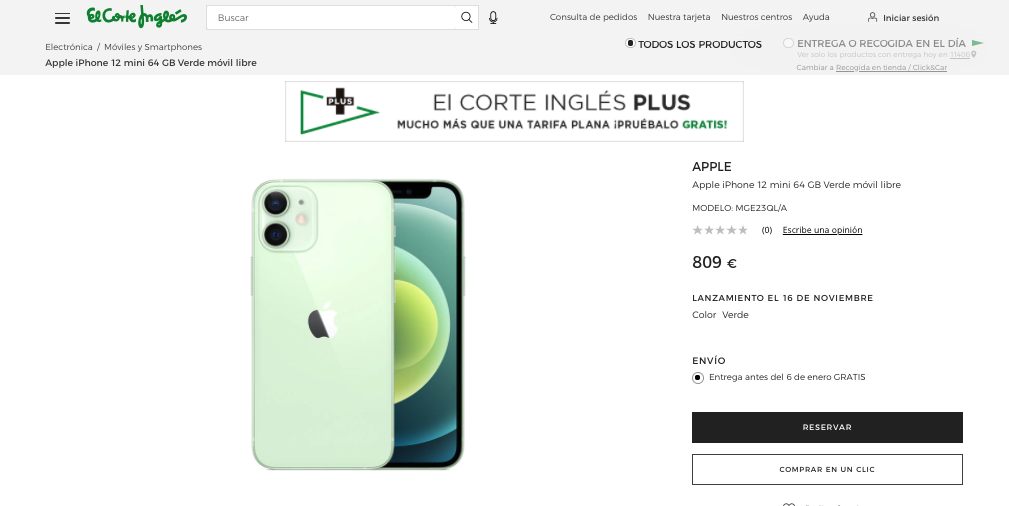Click the search magnifier icon
This screenshot has height=506, width=1009.
click(467, 17)
